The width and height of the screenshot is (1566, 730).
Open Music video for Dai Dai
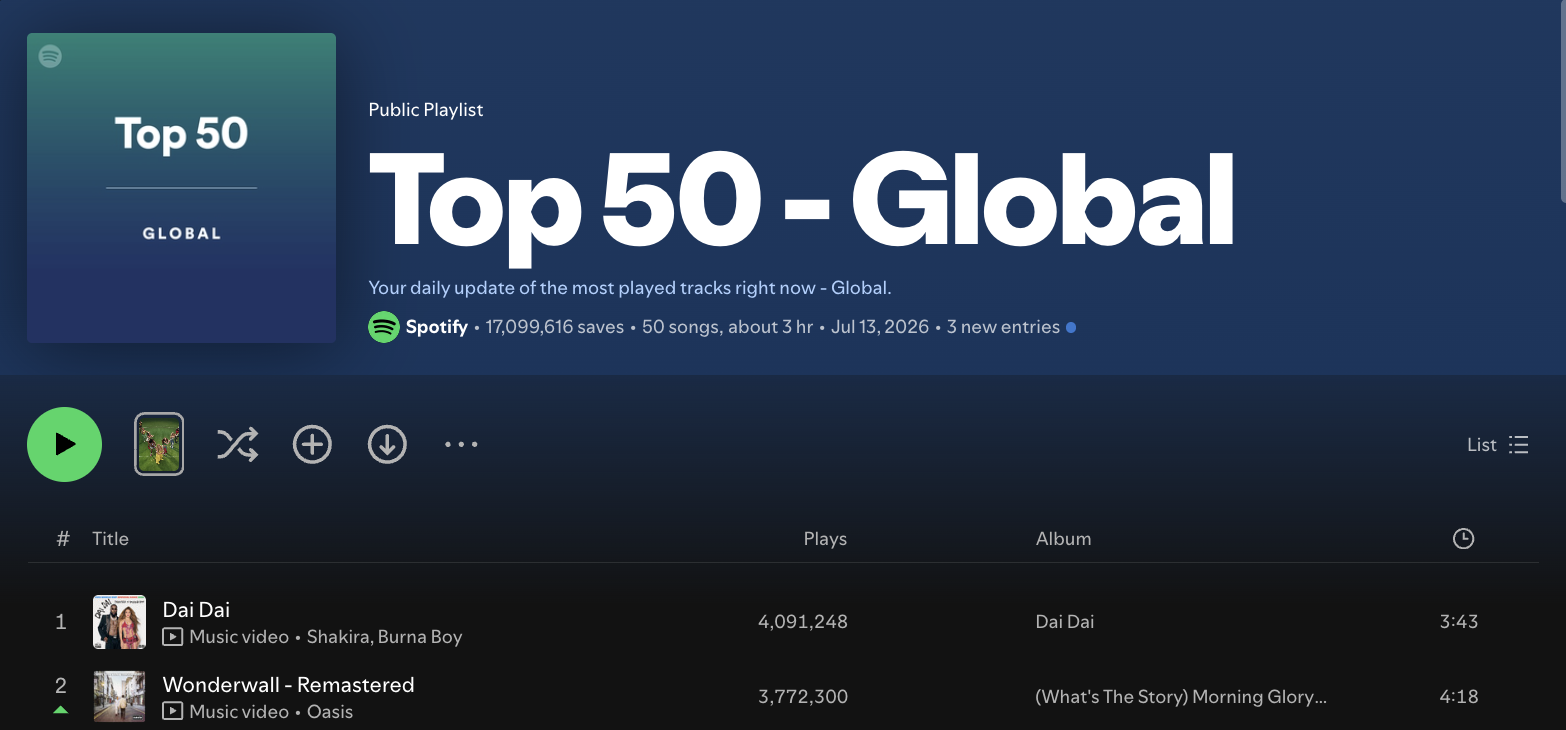(x=226, y=637)
